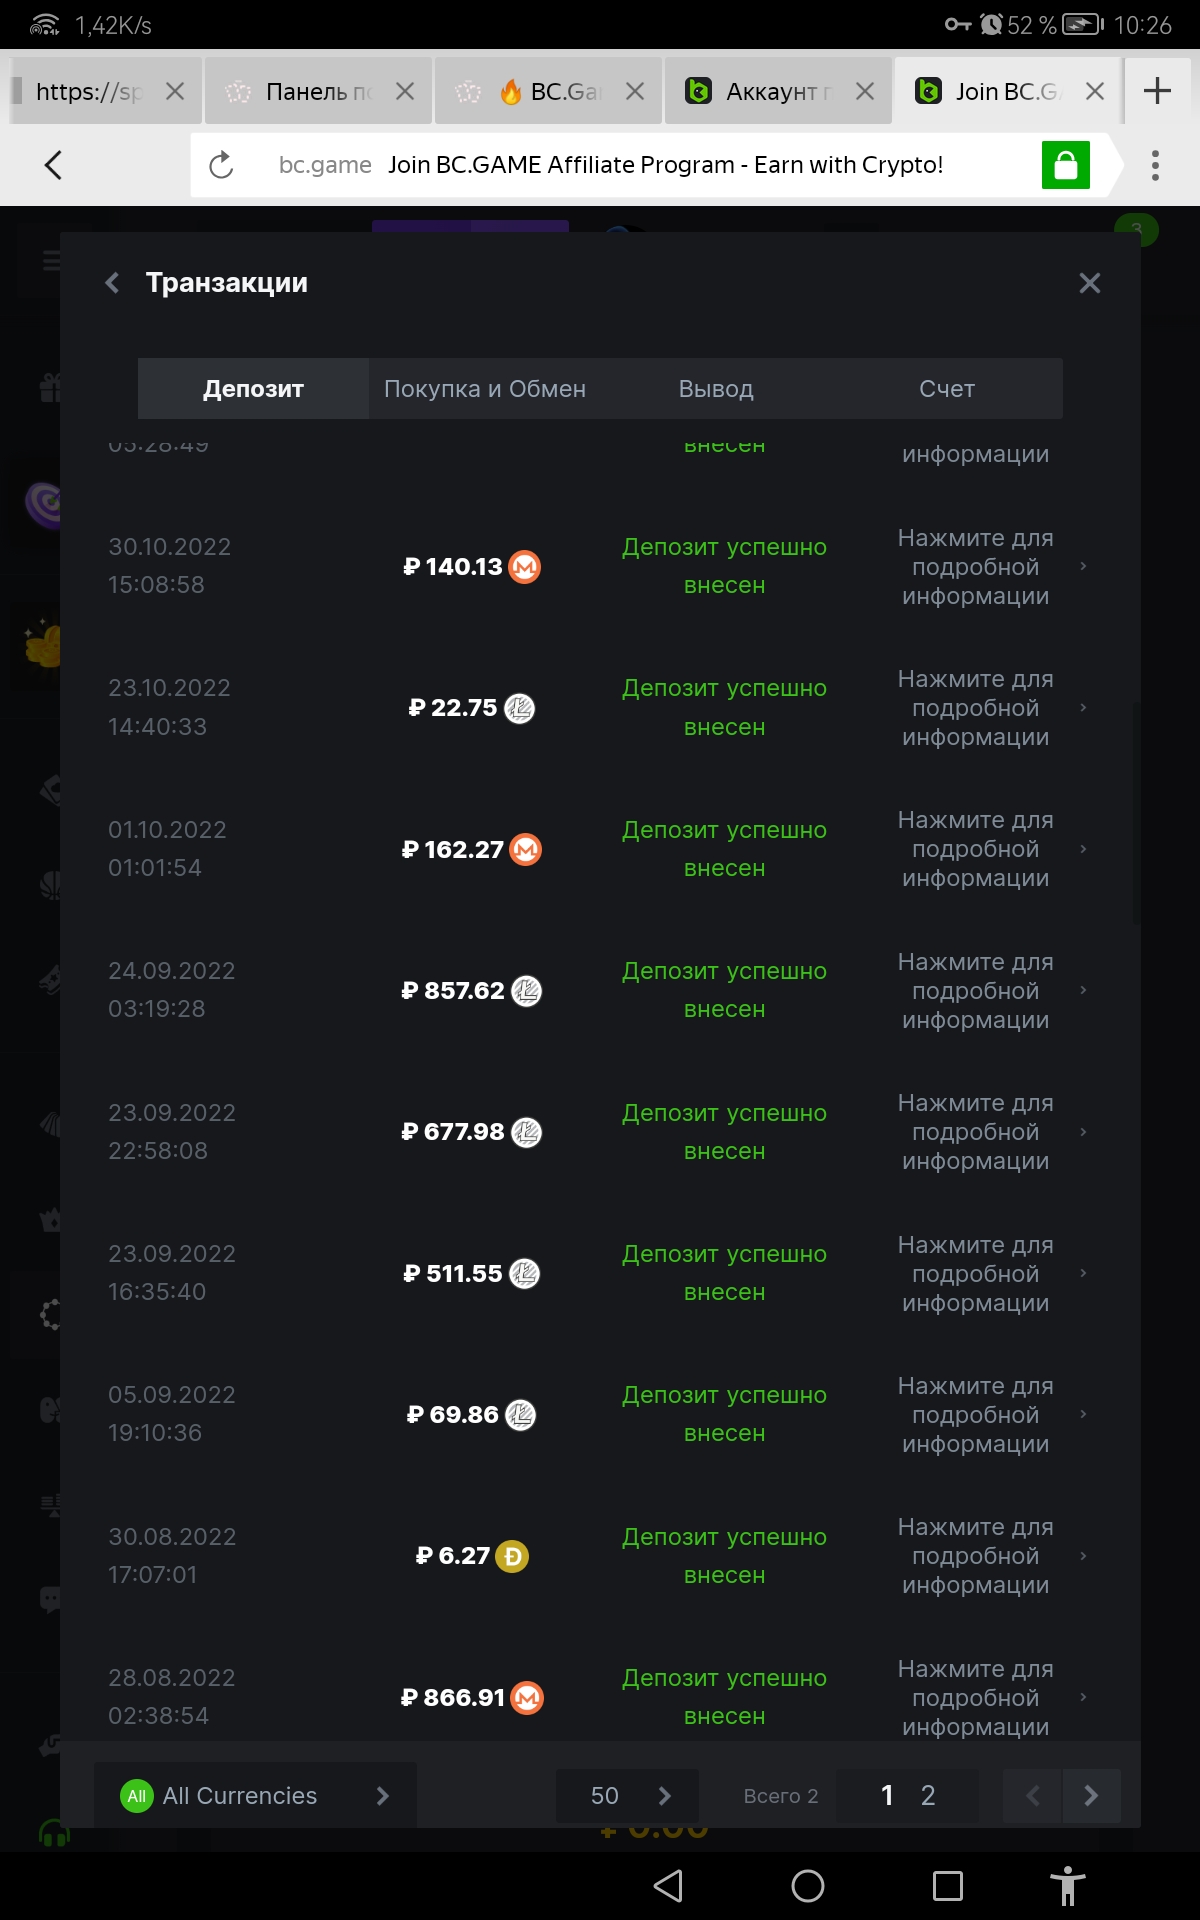The height and width of the screenshot is (1920, 1200).
Task: Open the Счет tab
Action: point(947,389)
